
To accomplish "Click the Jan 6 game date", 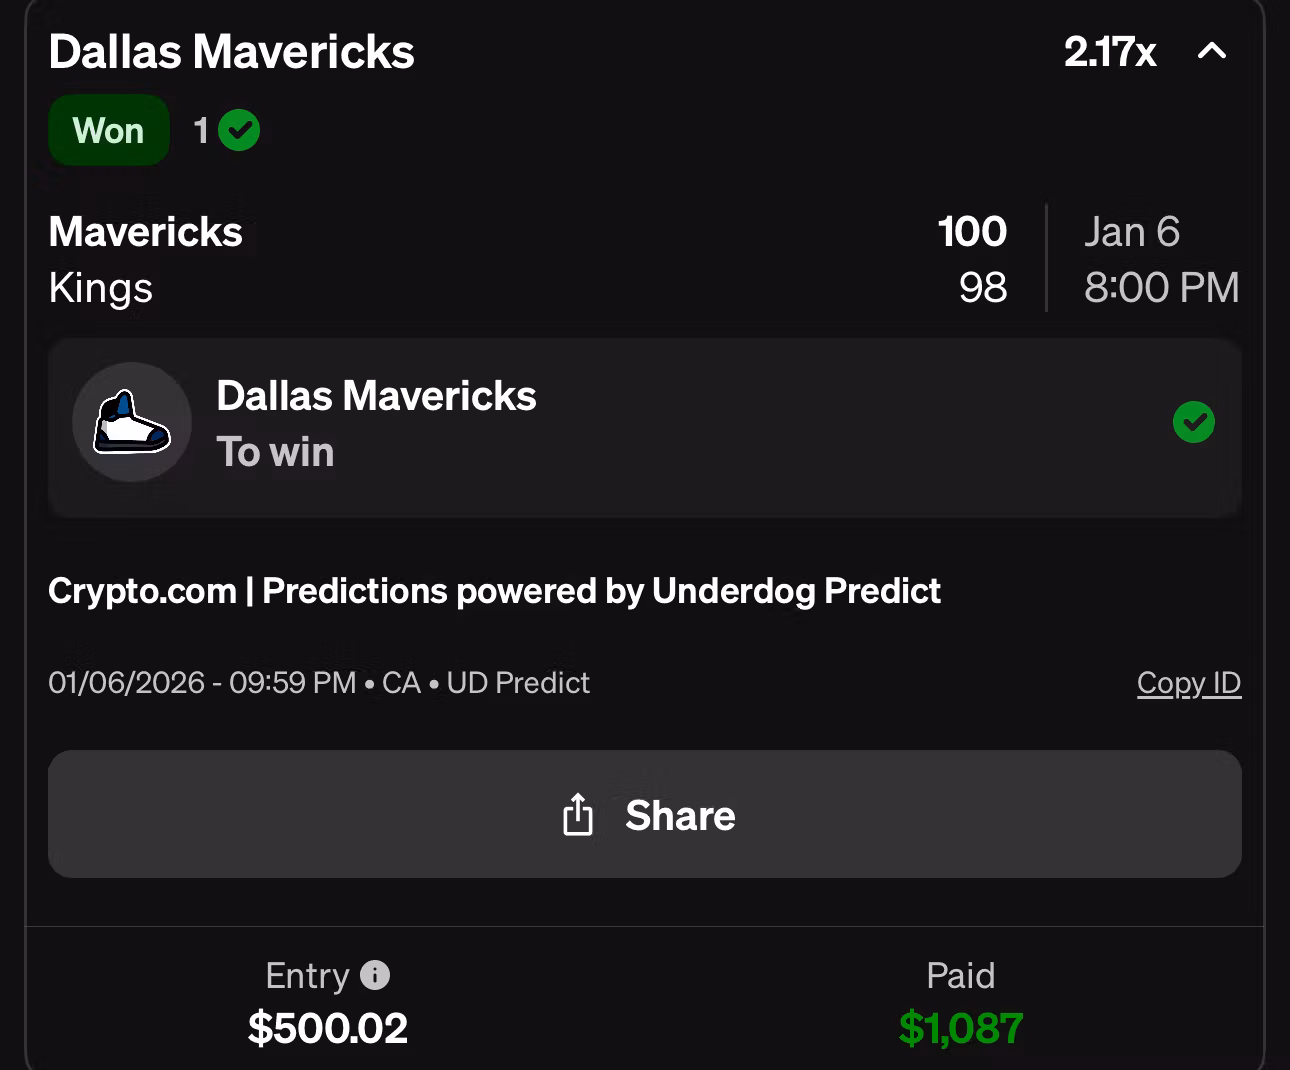I will [1132, 232].
